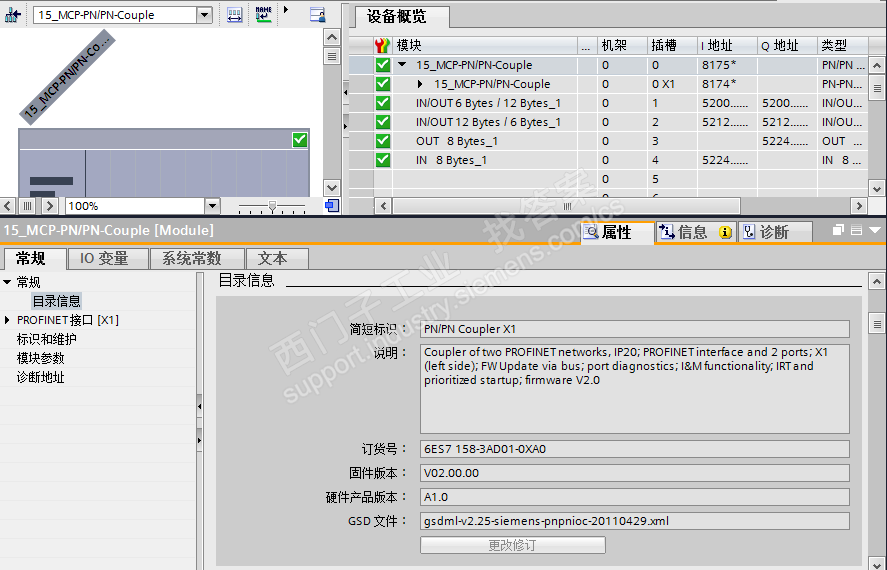
Task: Click the float inspector window icon
Action: (838, 230)
